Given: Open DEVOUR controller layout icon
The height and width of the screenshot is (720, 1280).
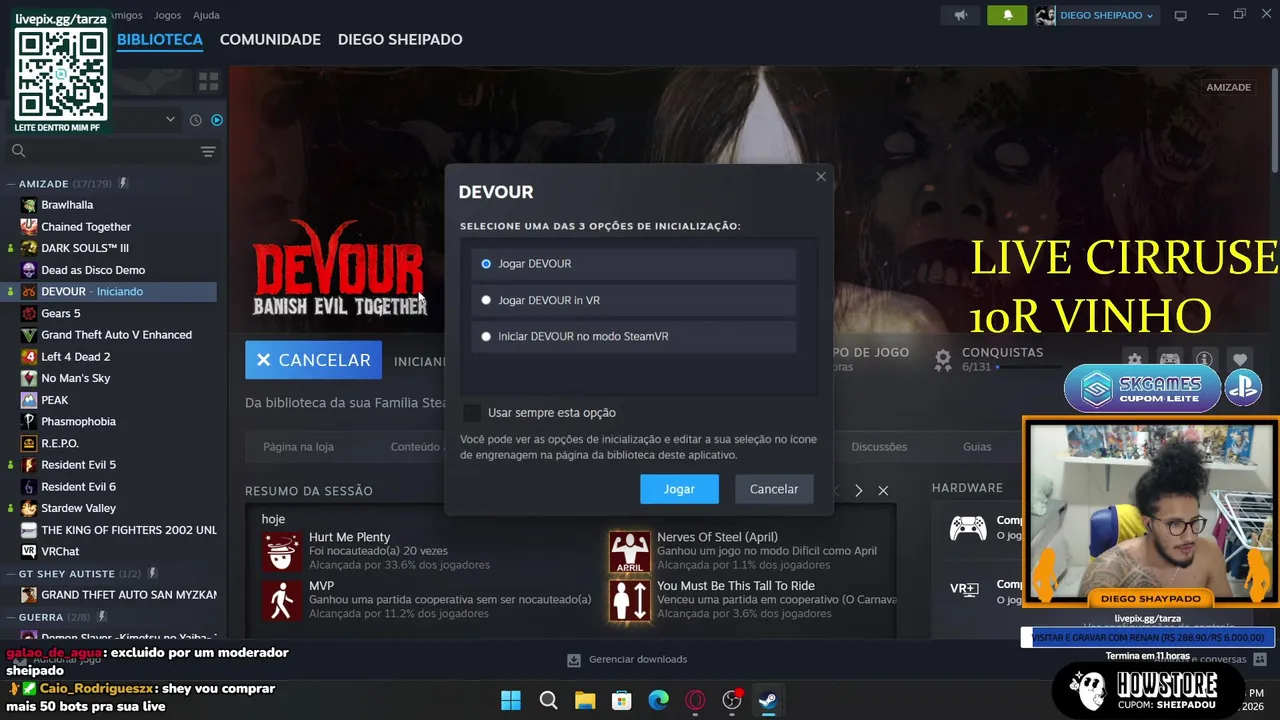Looking at the screenshot, I should [x=1169, y=360].
